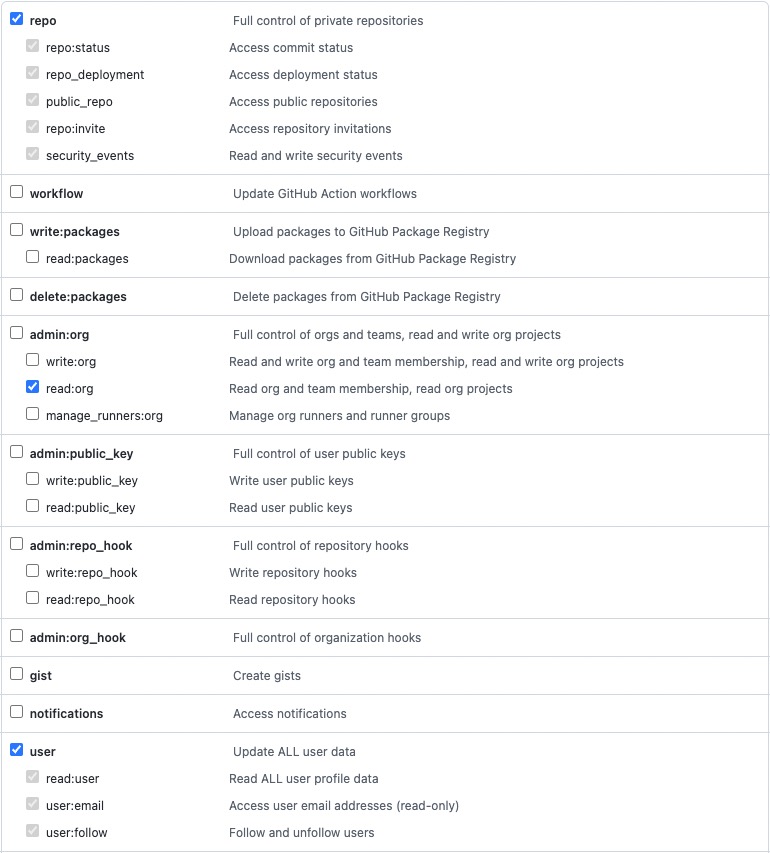Enable read:public_key scope

33,506
